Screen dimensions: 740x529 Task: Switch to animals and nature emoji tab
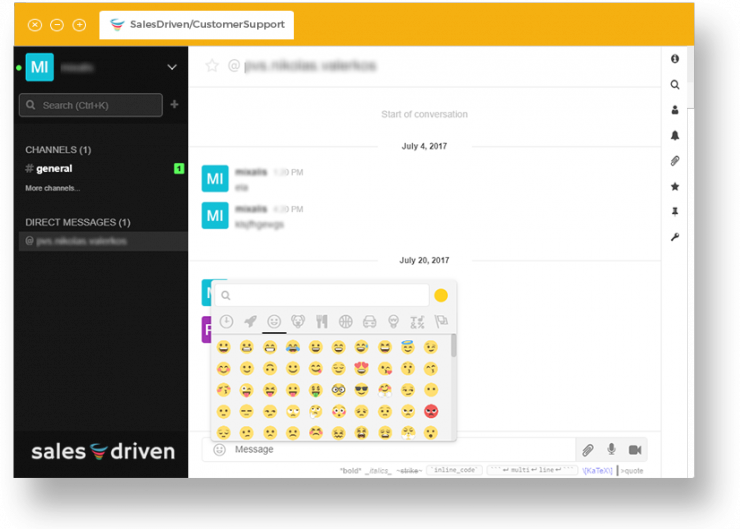(x=298, y=322)
